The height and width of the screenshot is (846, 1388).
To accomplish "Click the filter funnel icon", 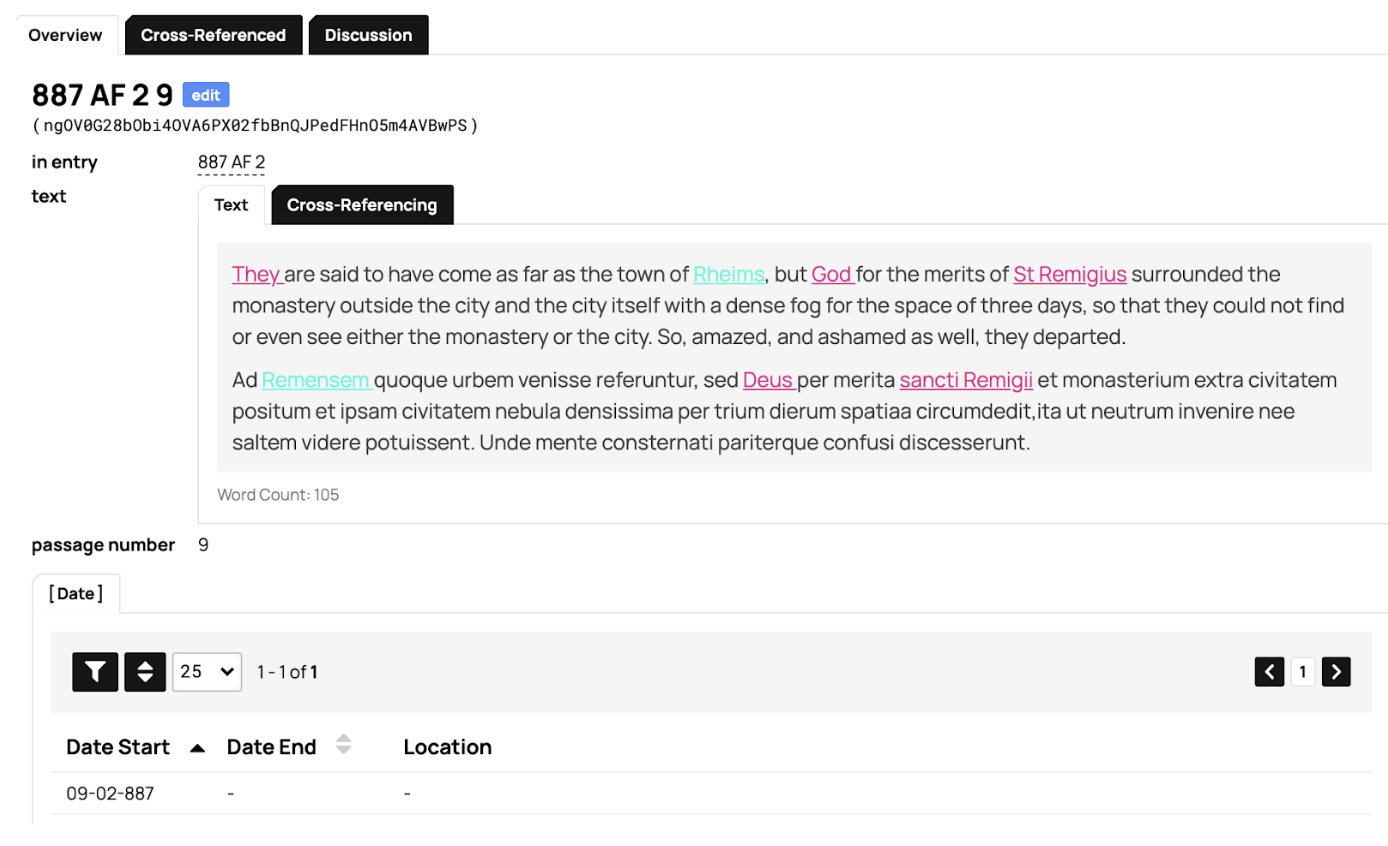I will pos(95,672).
